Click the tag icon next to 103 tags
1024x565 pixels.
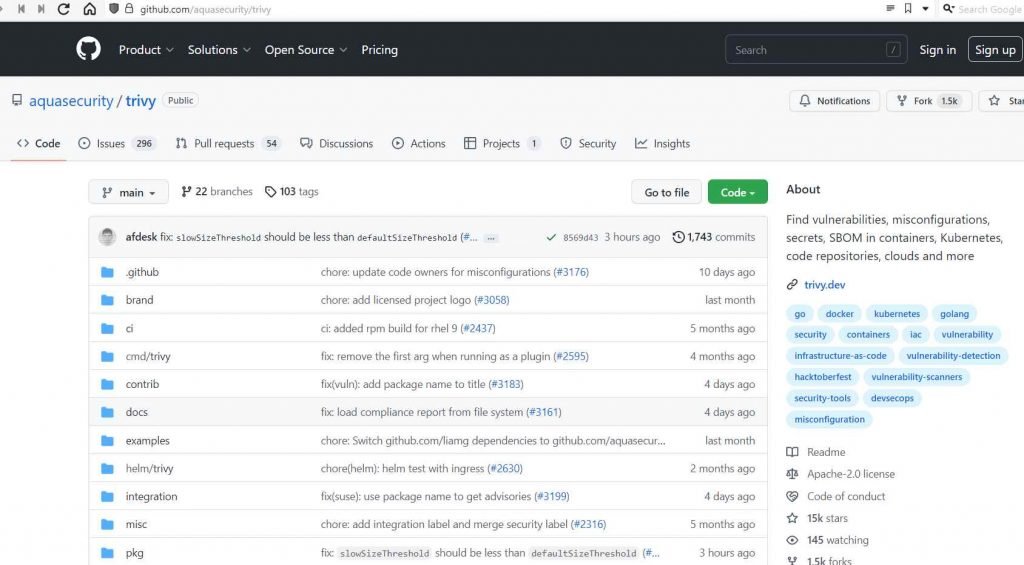270,191
